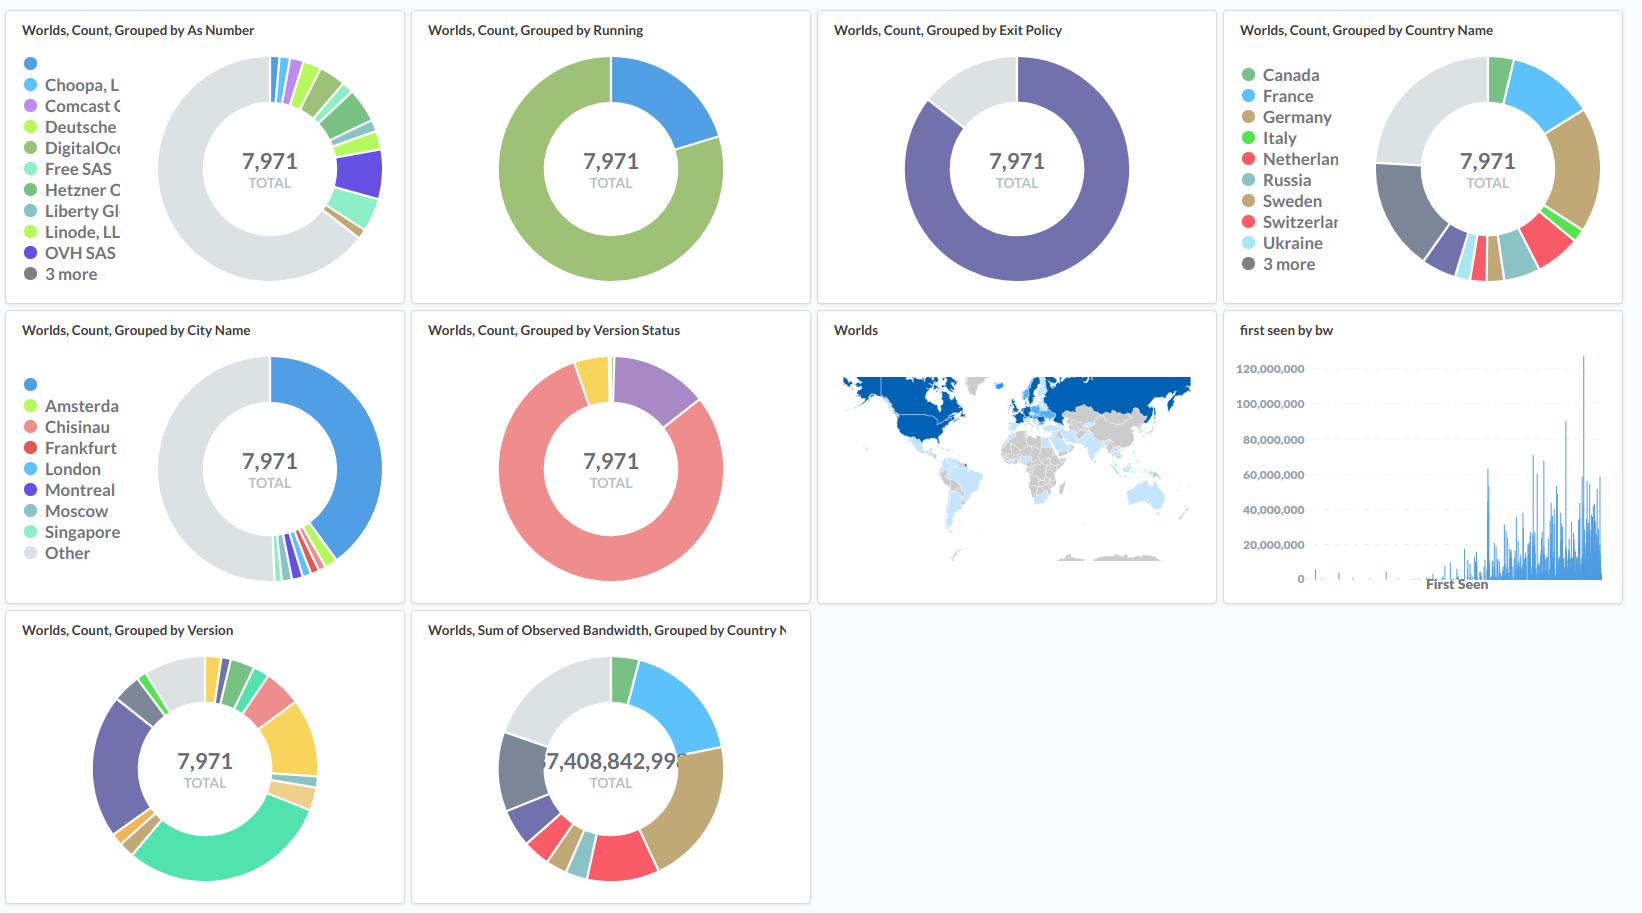Click the red segment of Observed Bandwidth donut
Viewport: 1642px width, 913px height.
(x=622, y=856)
